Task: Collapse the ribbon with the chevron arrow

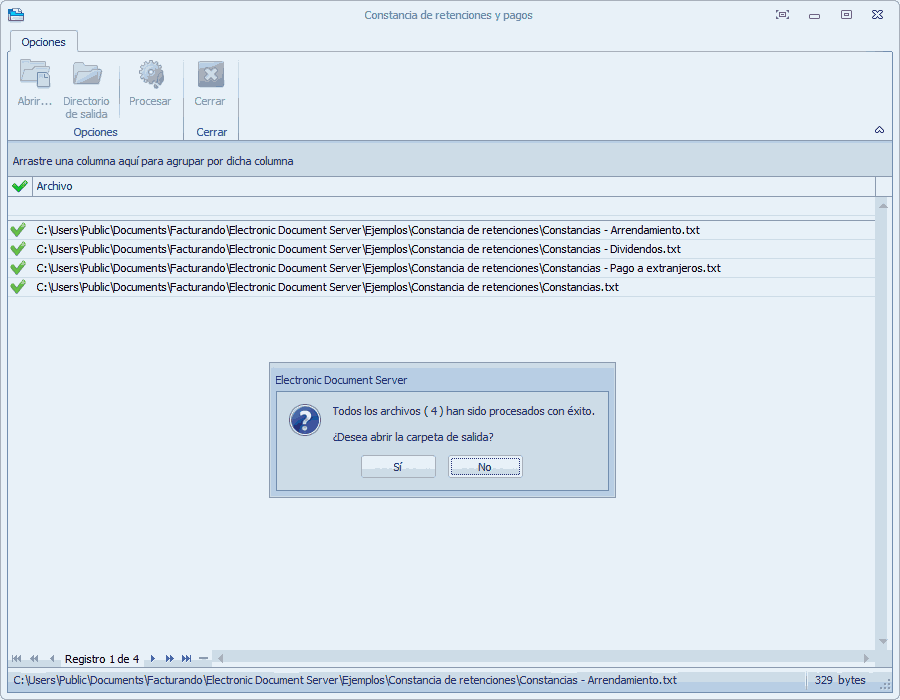Action: pos(879,130)
